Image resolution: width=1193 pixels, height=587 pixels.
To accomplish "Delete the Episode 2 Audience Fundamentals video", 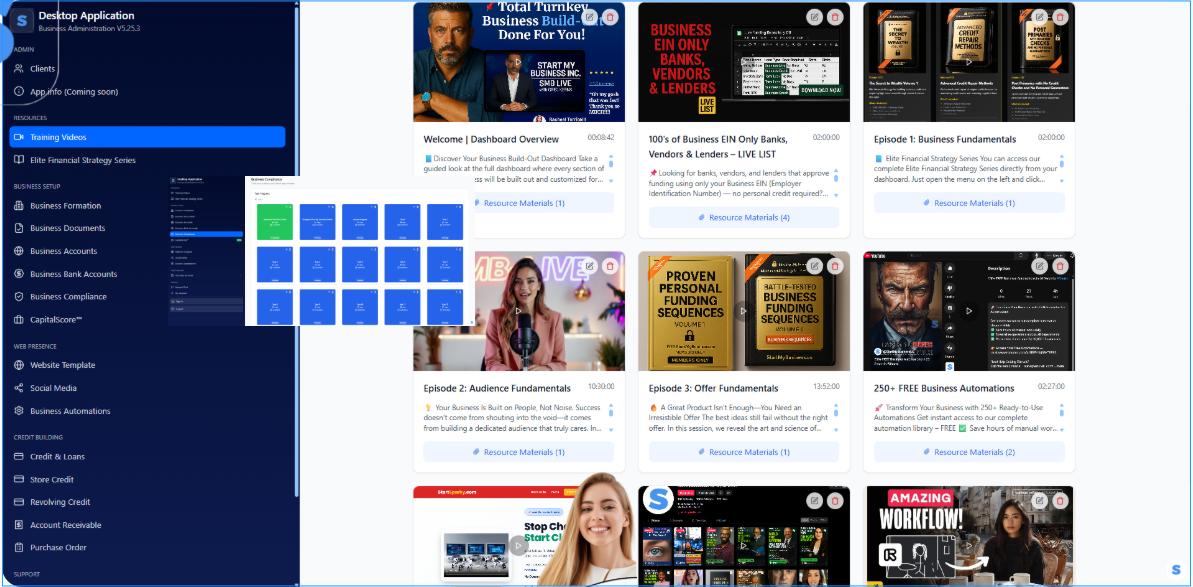I will (x=610, y=266).
